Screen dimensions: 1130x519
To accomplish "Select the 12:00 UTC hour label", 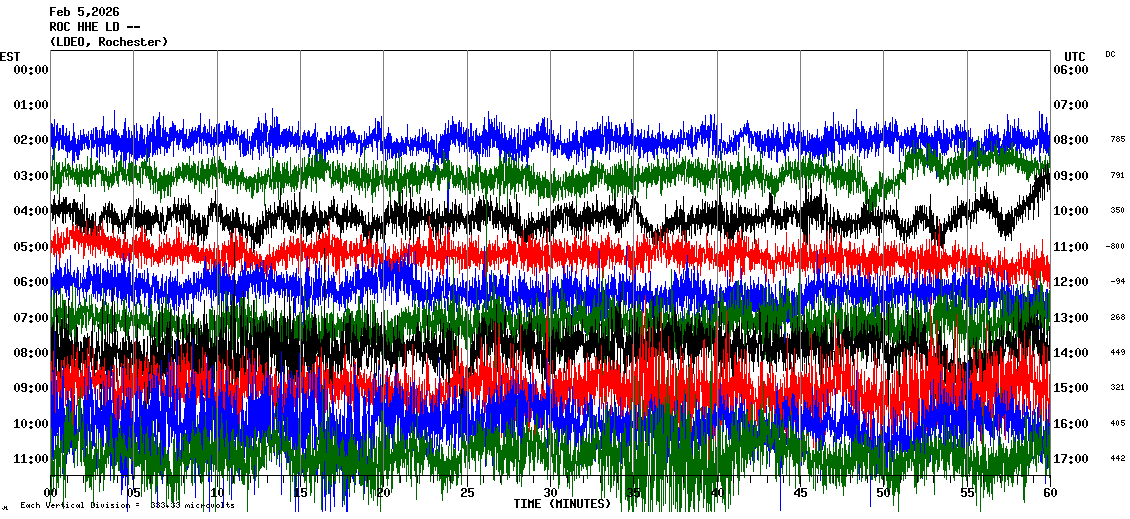I will pyautogui.click(x=1070, y=282).
